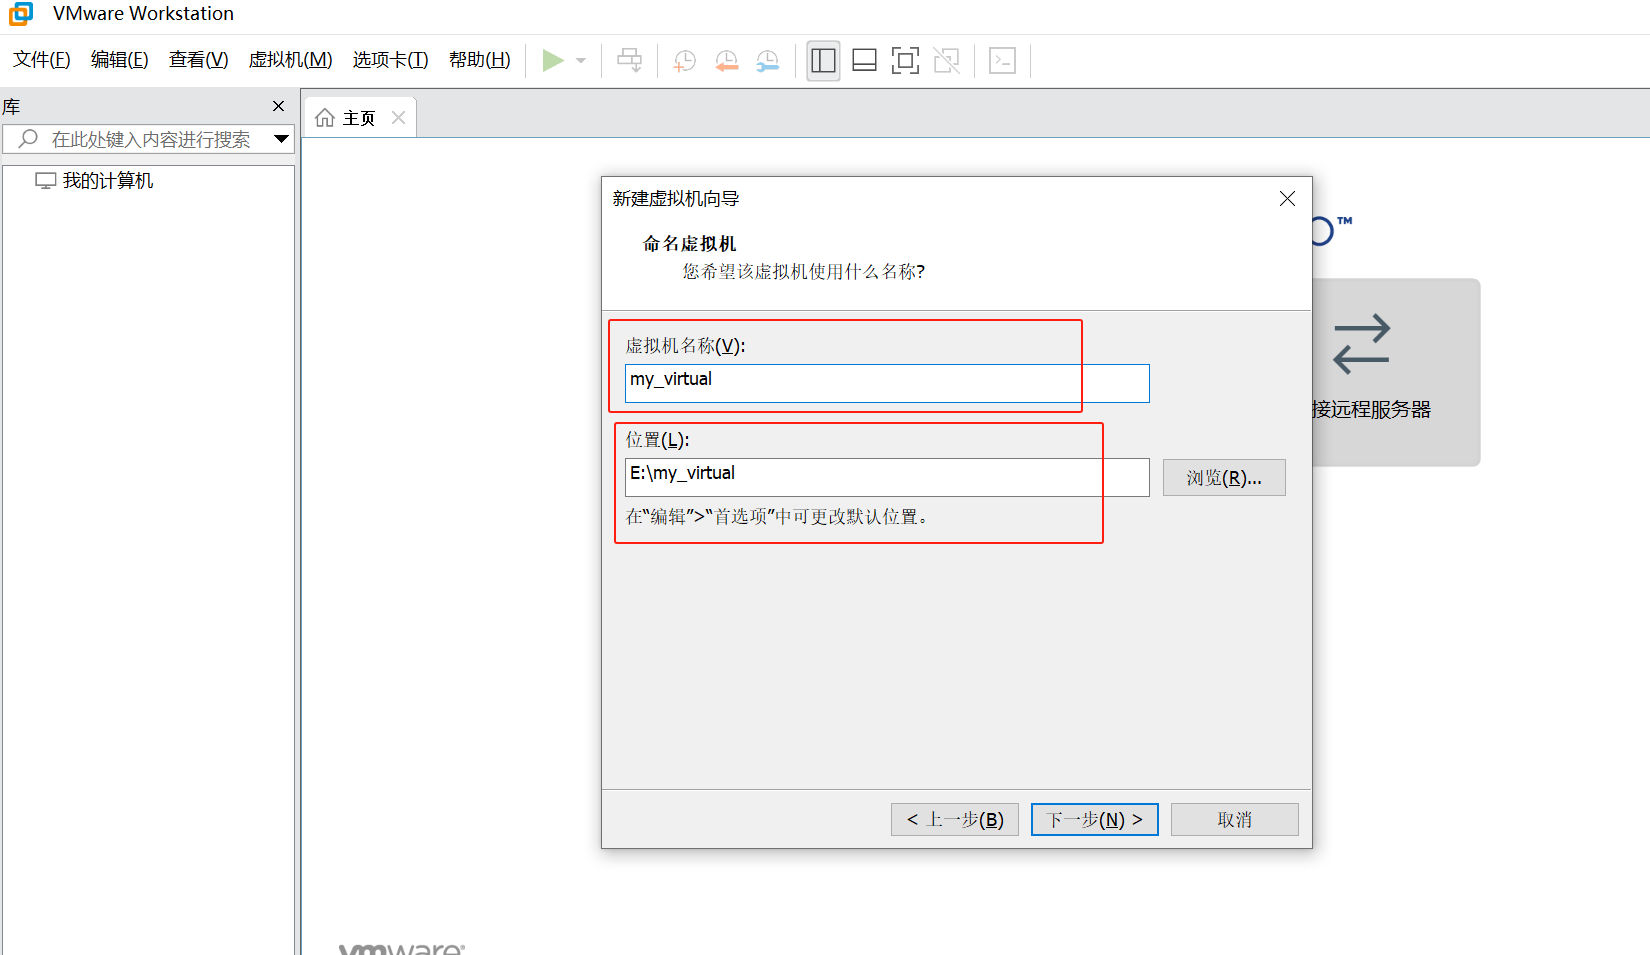1650x955 pixels.
Task: Enter full screen mode icon
Action: tap(905, 61)
